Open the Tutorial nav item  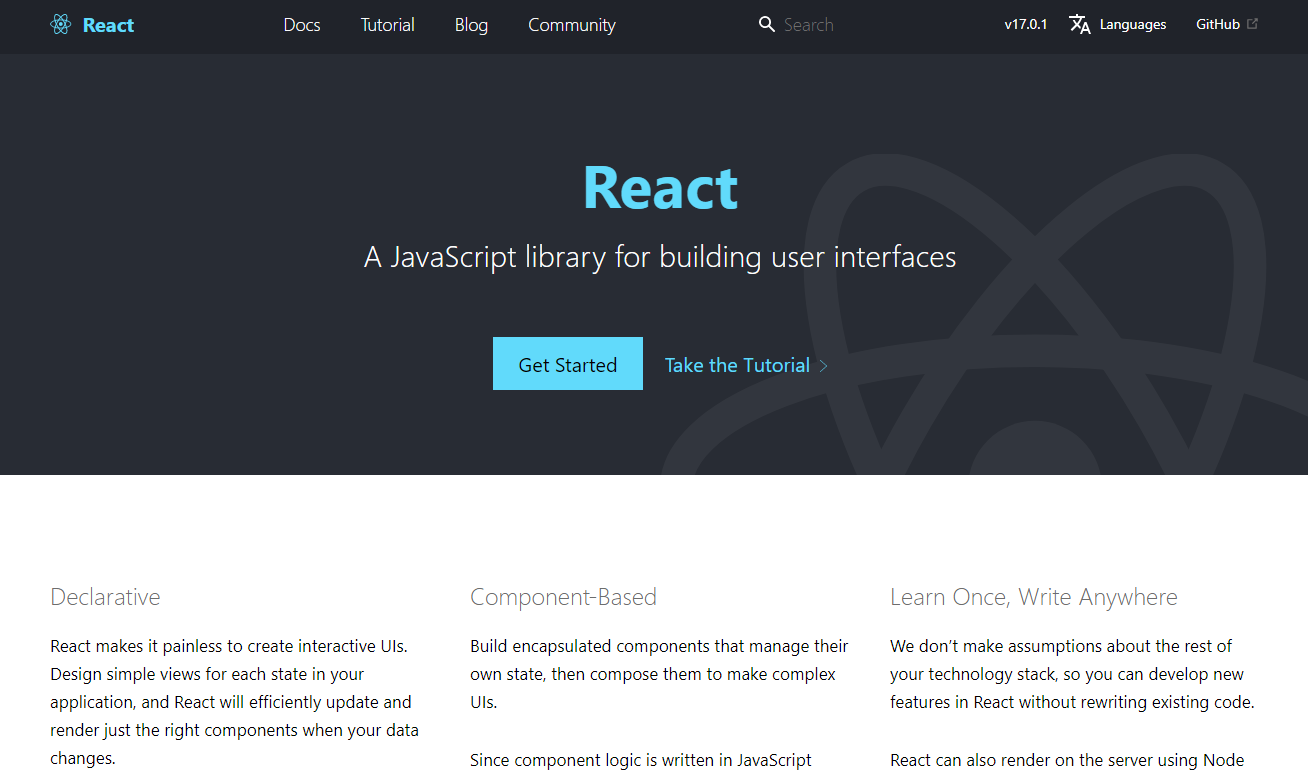[x=388, y=25]
